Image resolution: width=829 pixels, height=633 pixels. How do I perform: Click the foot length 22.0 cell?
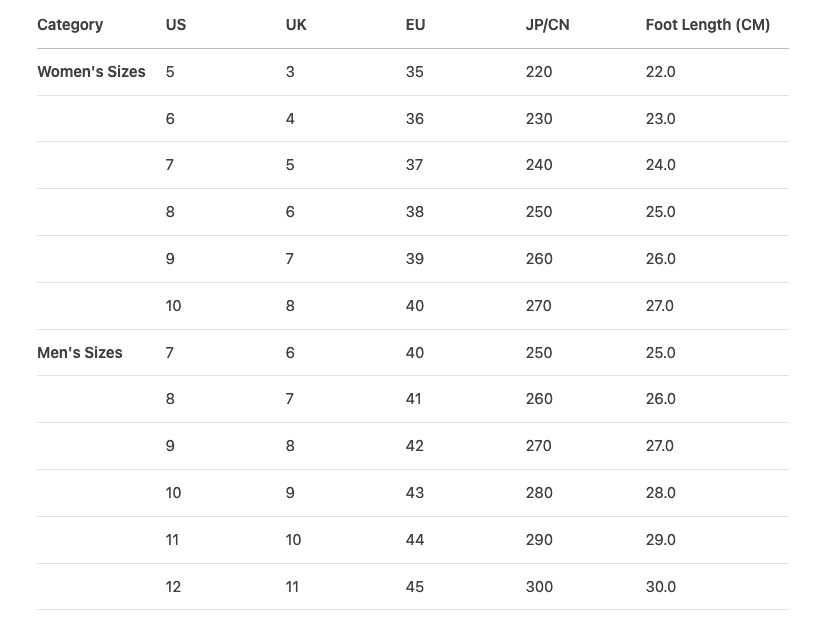[660, 72]
